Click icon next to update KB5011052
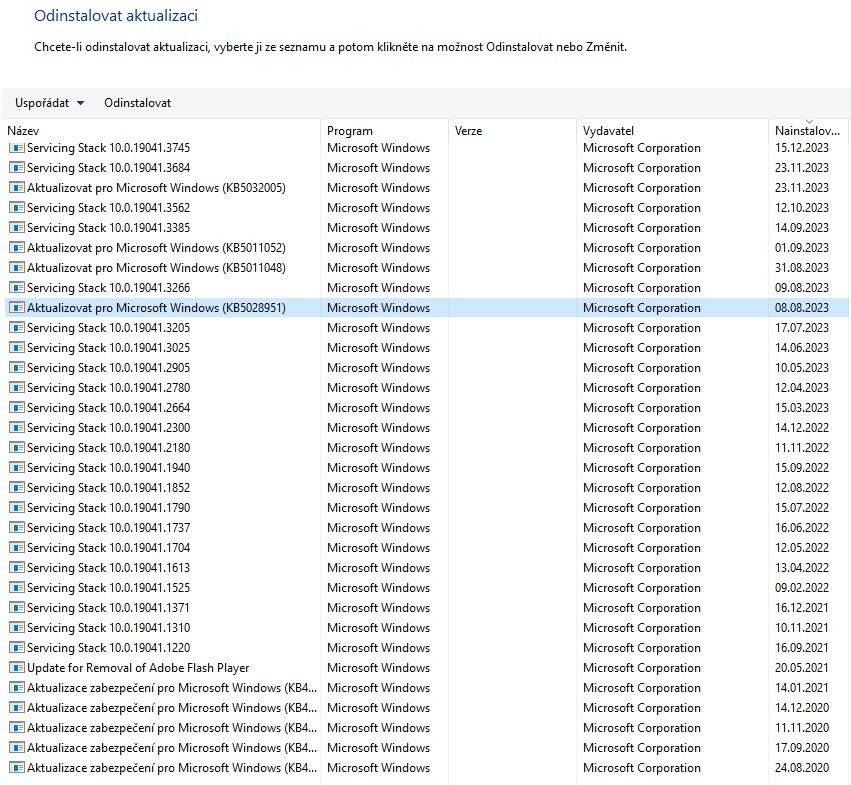The image size is (851, 785). [17, 248]
